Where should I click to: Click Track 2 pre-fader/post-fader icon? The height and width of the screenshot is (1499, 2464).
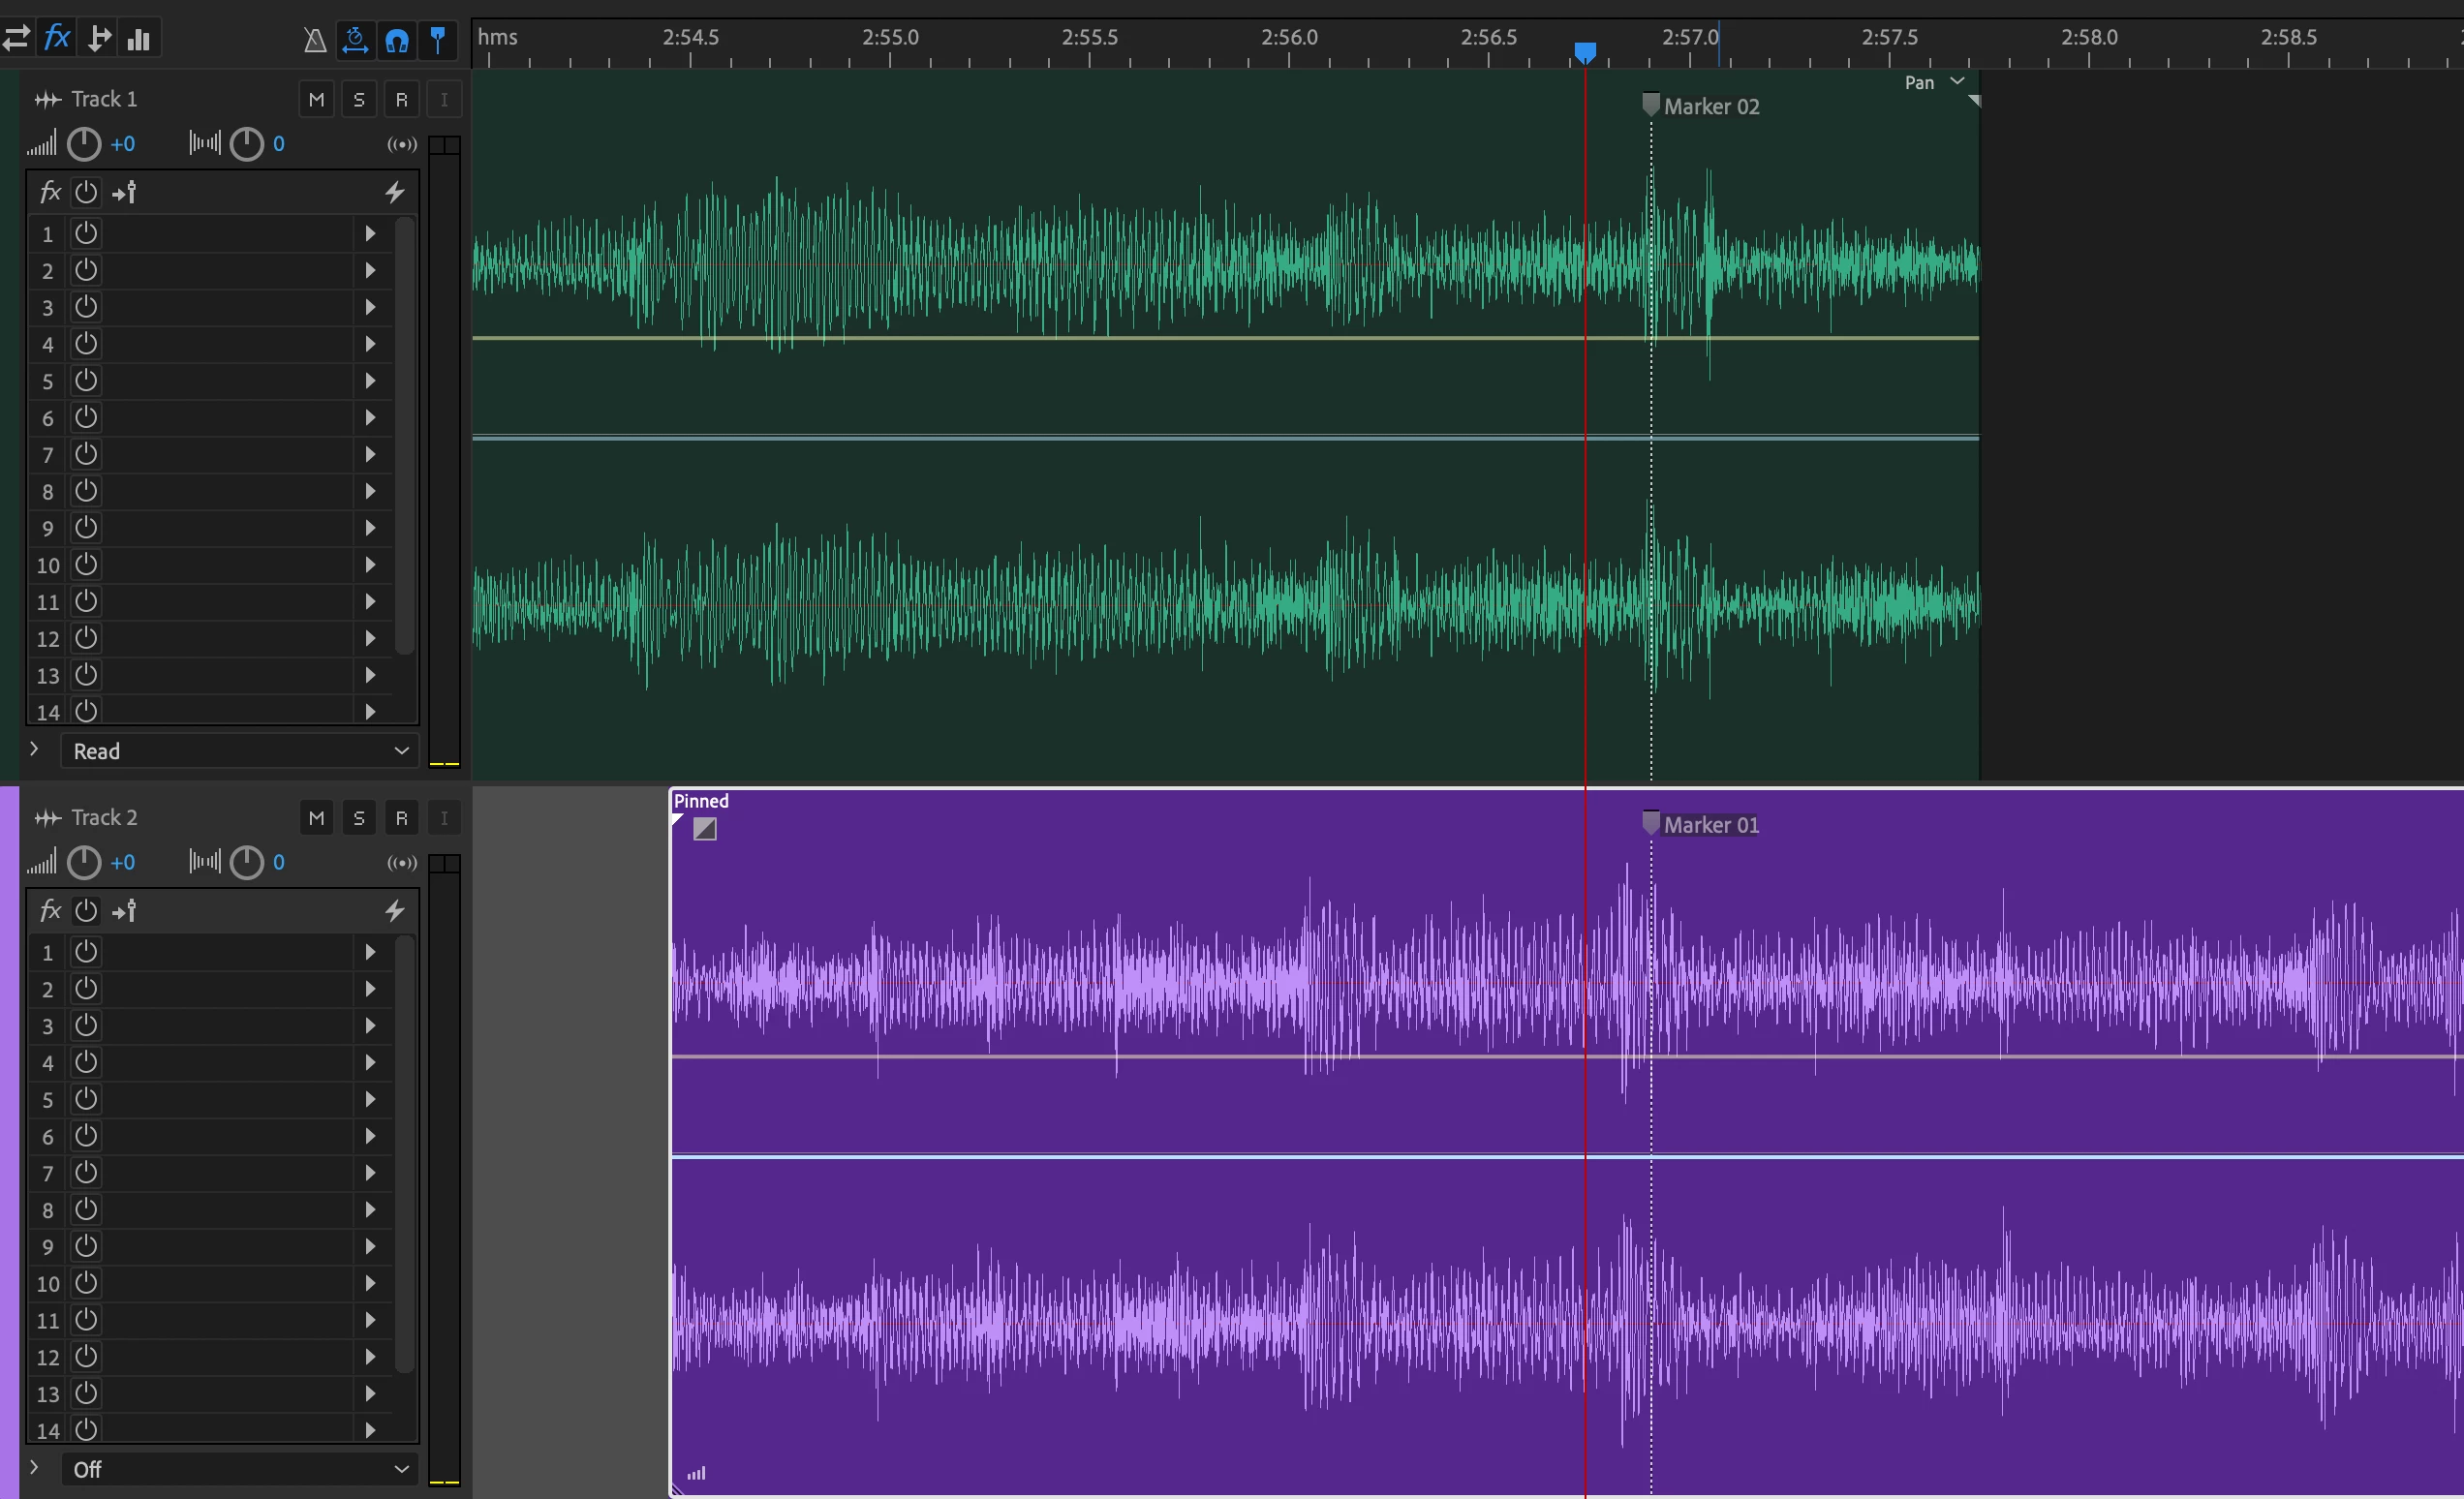tap(125, 910)
